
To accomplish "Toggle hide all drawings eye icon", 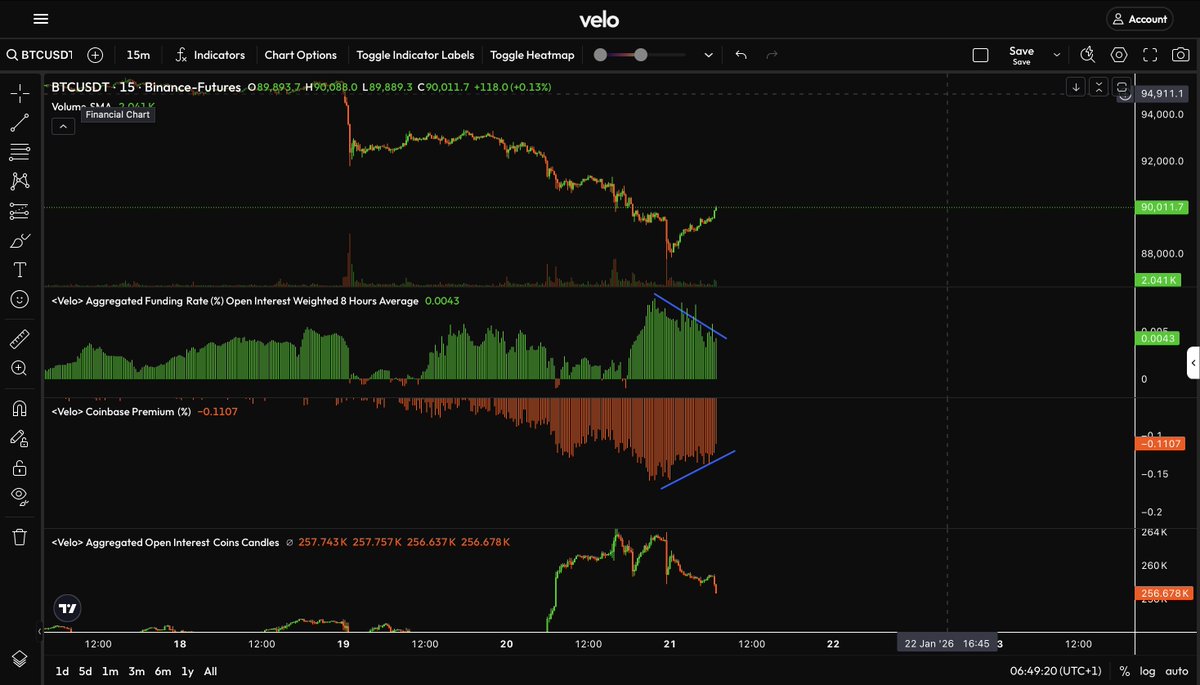I will (x=19, y=496).
